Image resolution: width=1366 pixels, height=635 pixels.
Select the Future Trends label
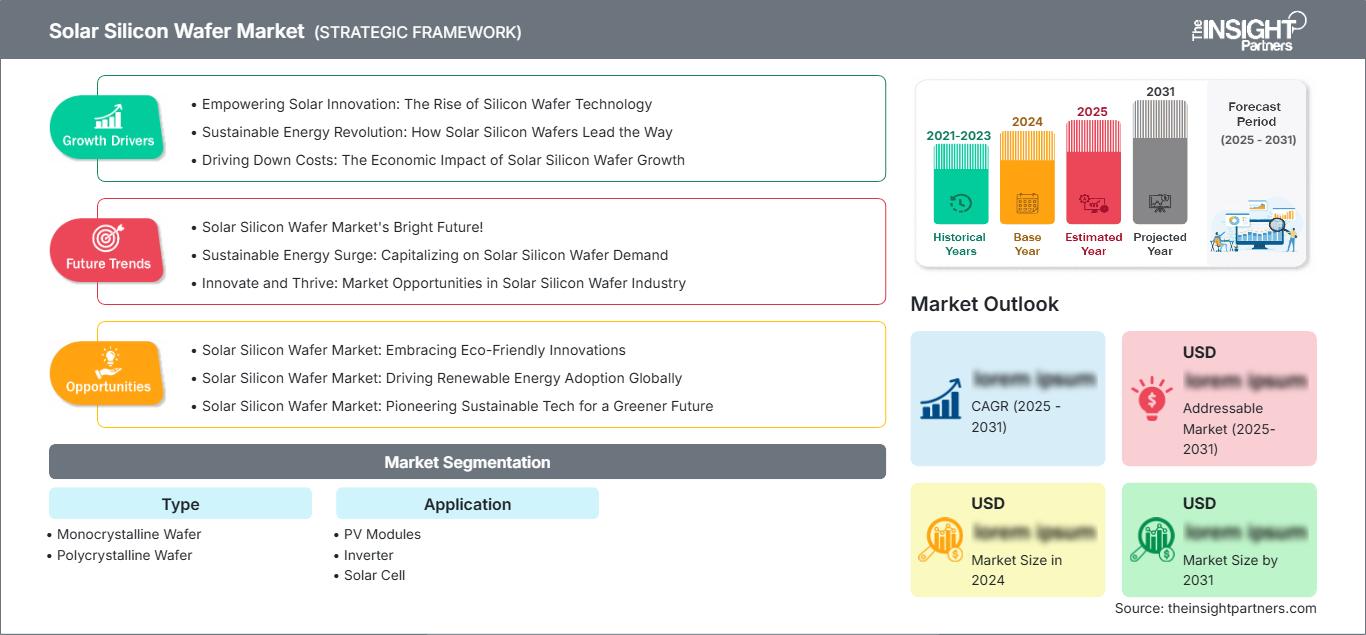[x=108, y=264]
